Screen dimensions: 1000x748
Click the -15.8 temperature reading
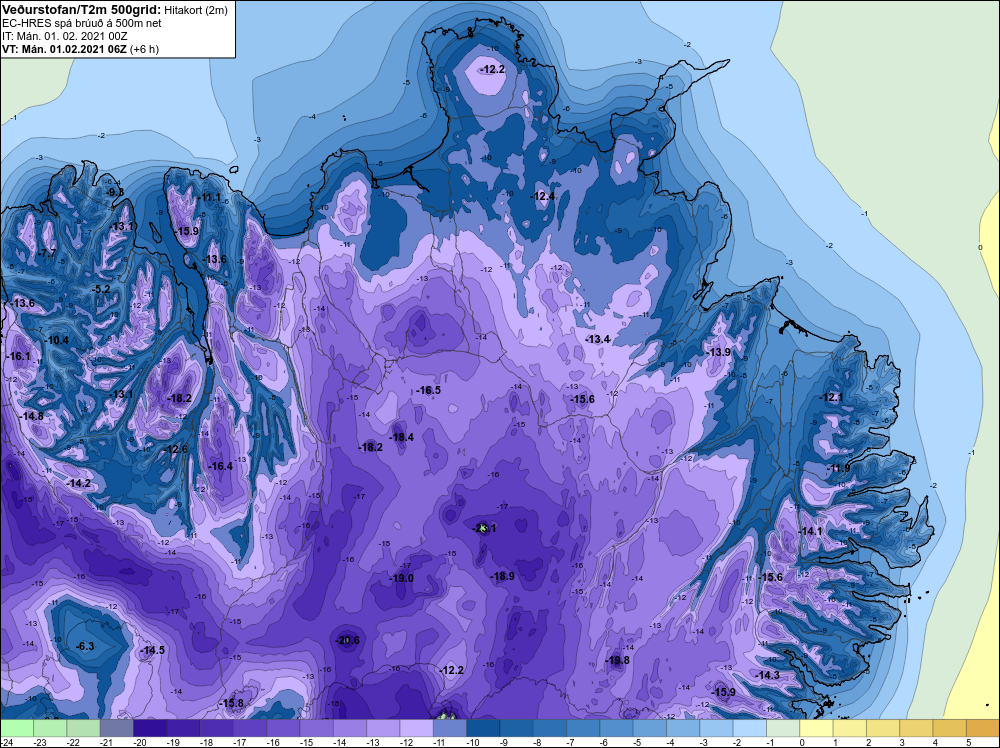tap(232, 703)
